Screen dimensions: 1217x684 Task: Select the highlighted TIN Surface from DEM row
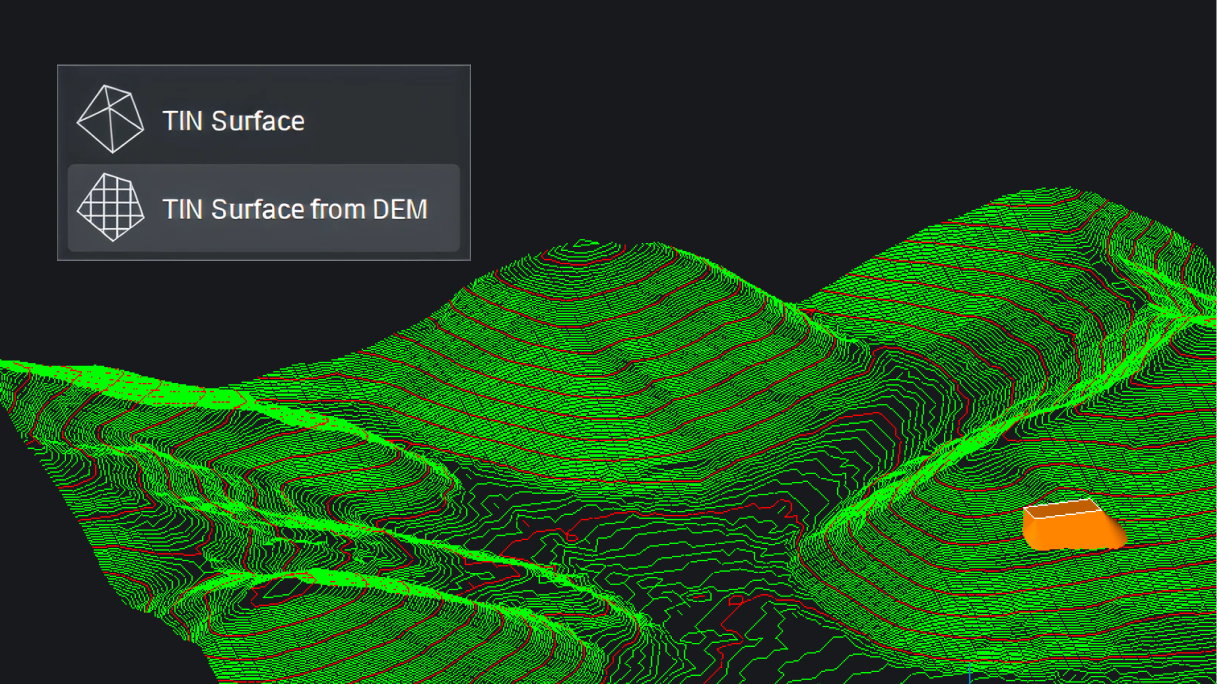[x=262, y=208]
